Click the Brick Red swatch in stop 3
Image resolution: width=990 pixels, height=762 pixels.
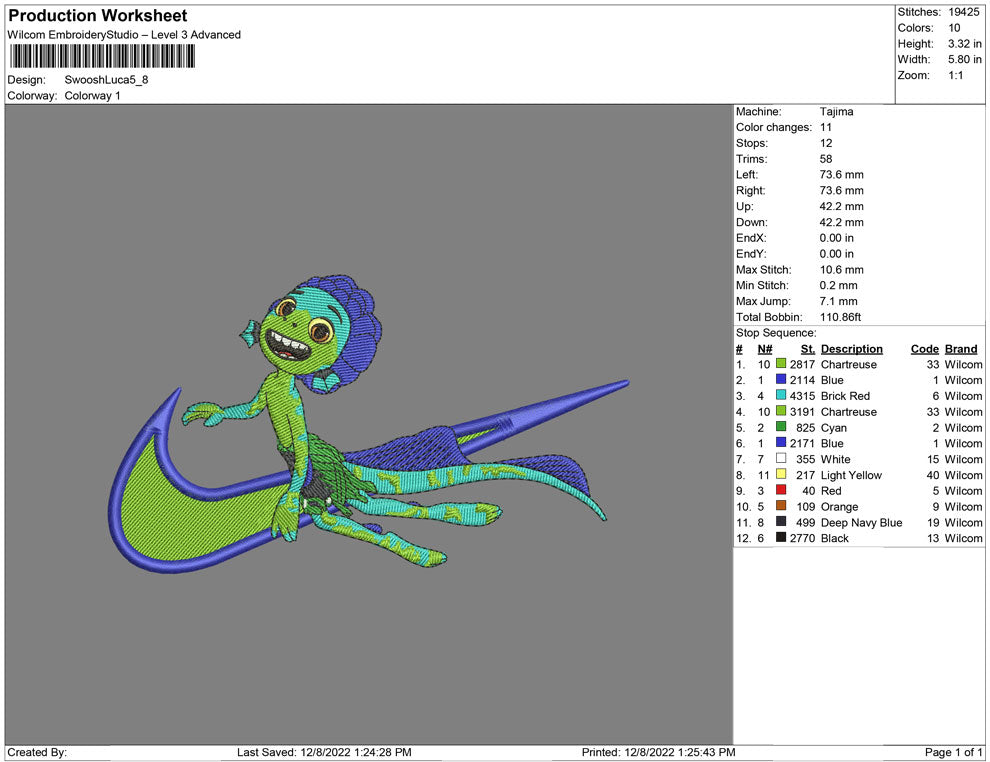[781, 396]
